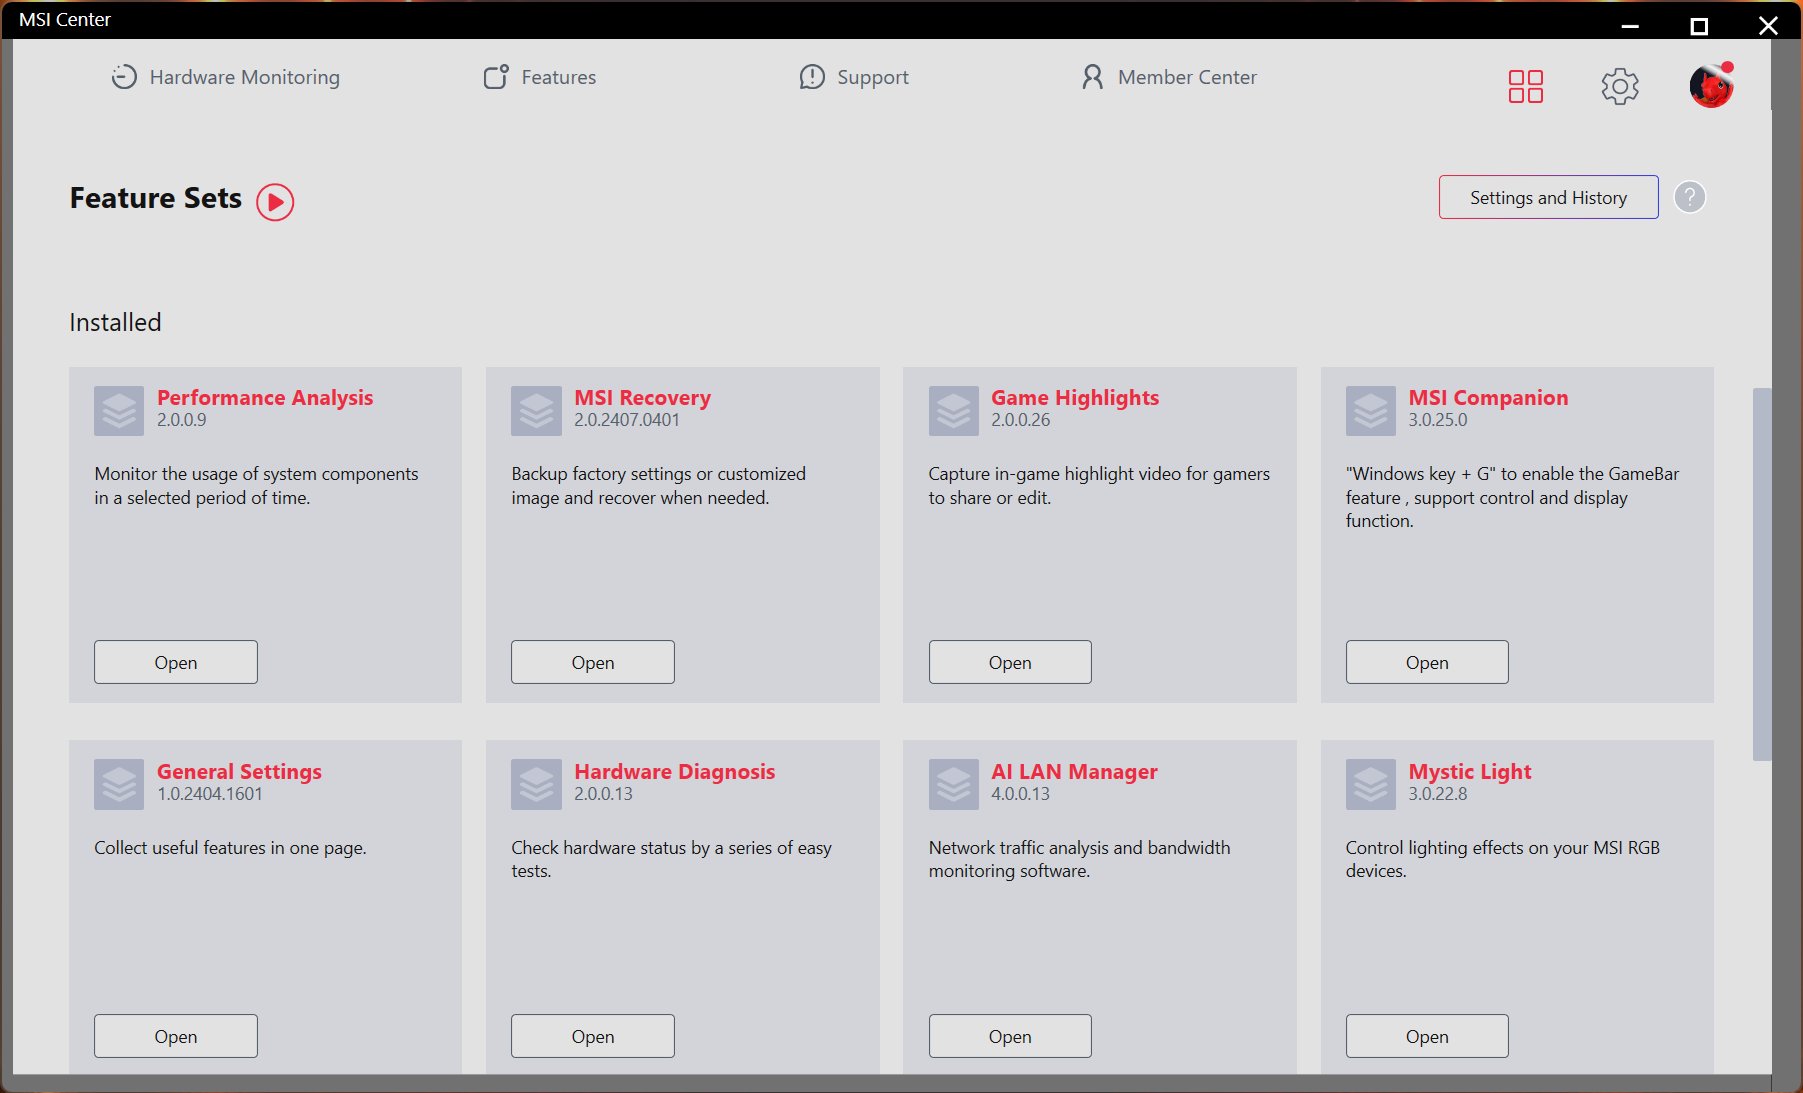Open the Game Highlights feature

click(x=1010, y=663)
